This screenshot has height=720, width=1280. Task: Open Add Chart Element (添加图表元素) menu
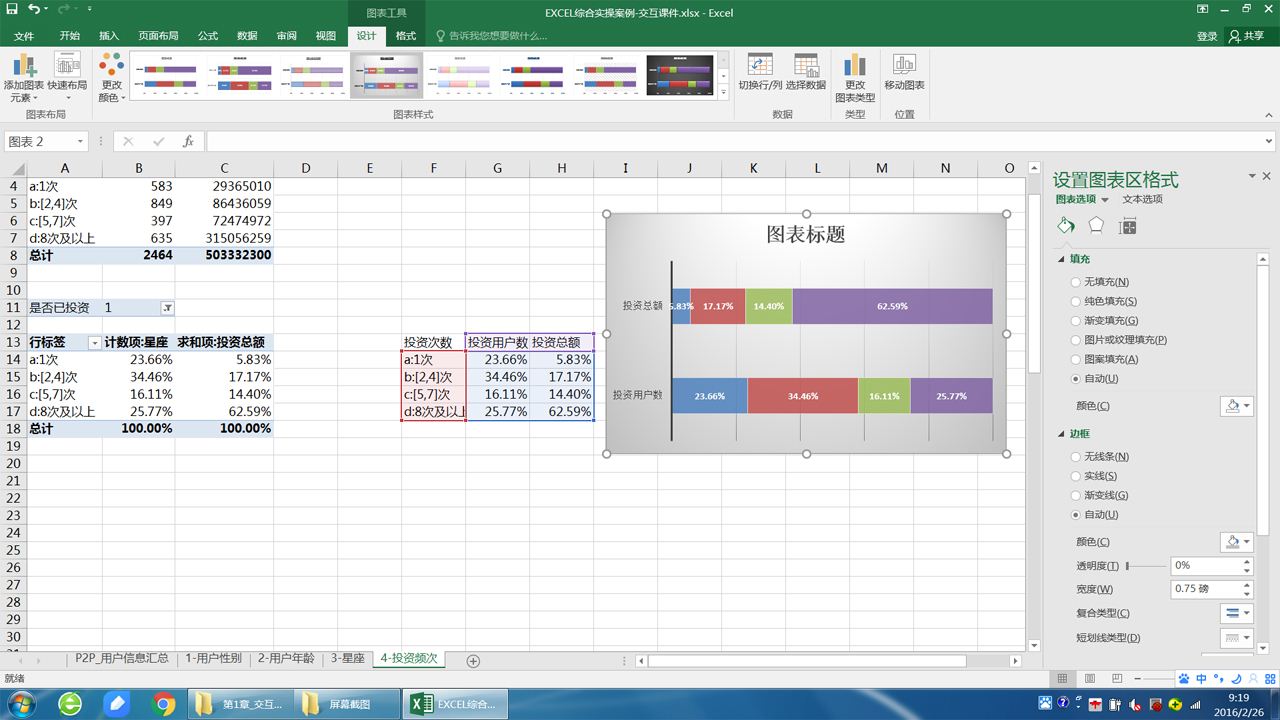(x=22, y=78)
